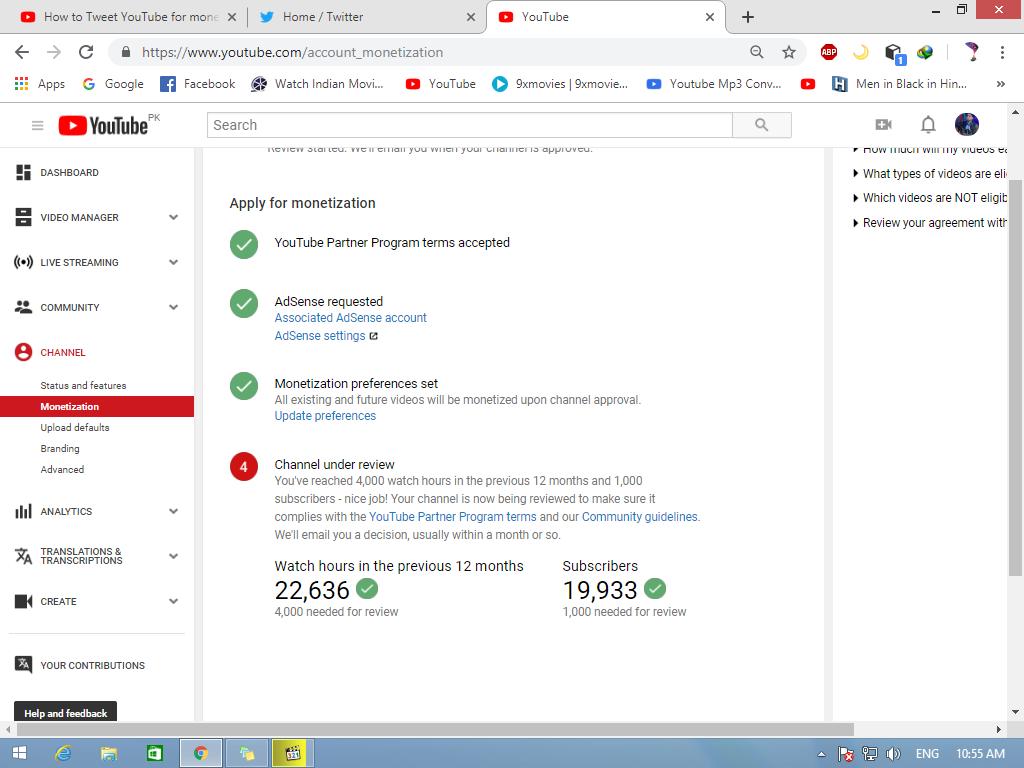Open Chrome from the taskbar
This screenshot has height=768, width=1024.
[x=200, y=754]
